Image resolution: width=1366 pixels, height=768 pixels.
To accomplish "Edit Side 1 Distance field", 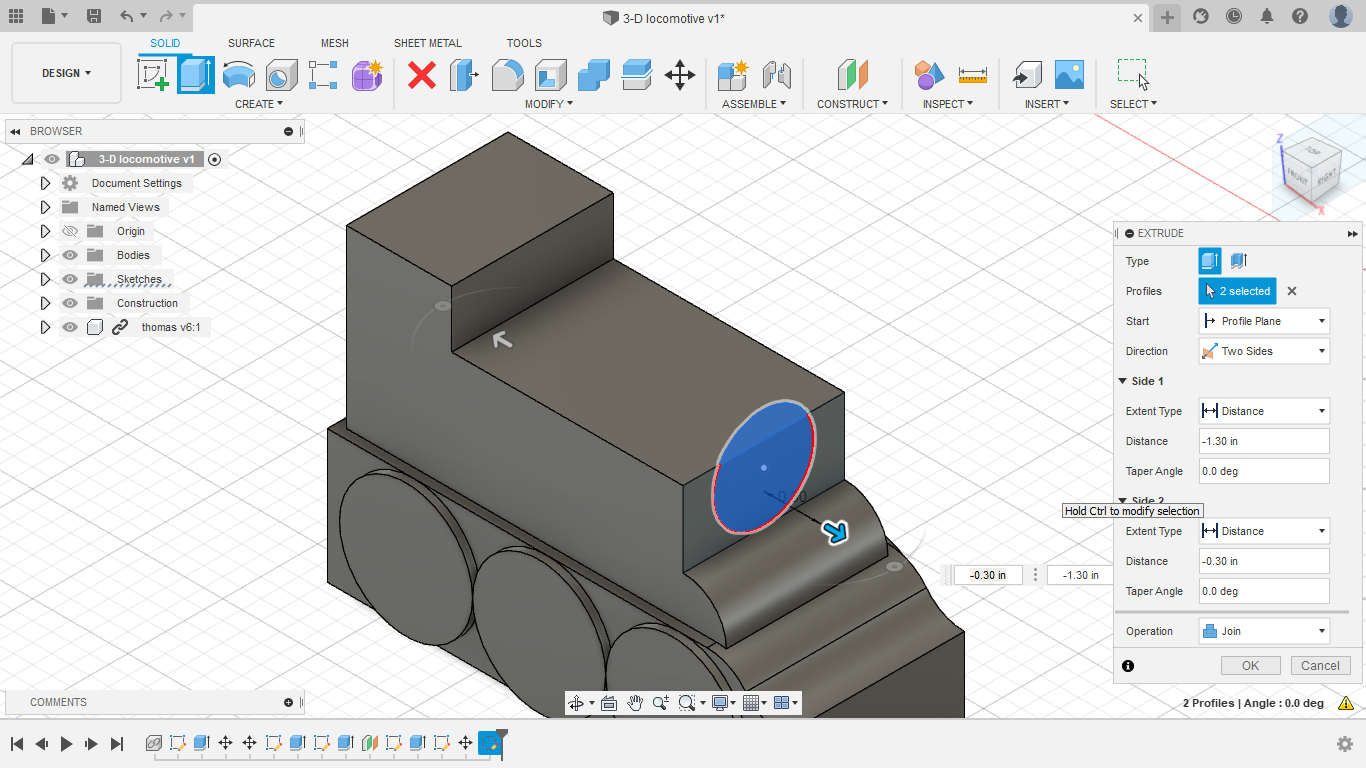I will [x=1264, y=441].
